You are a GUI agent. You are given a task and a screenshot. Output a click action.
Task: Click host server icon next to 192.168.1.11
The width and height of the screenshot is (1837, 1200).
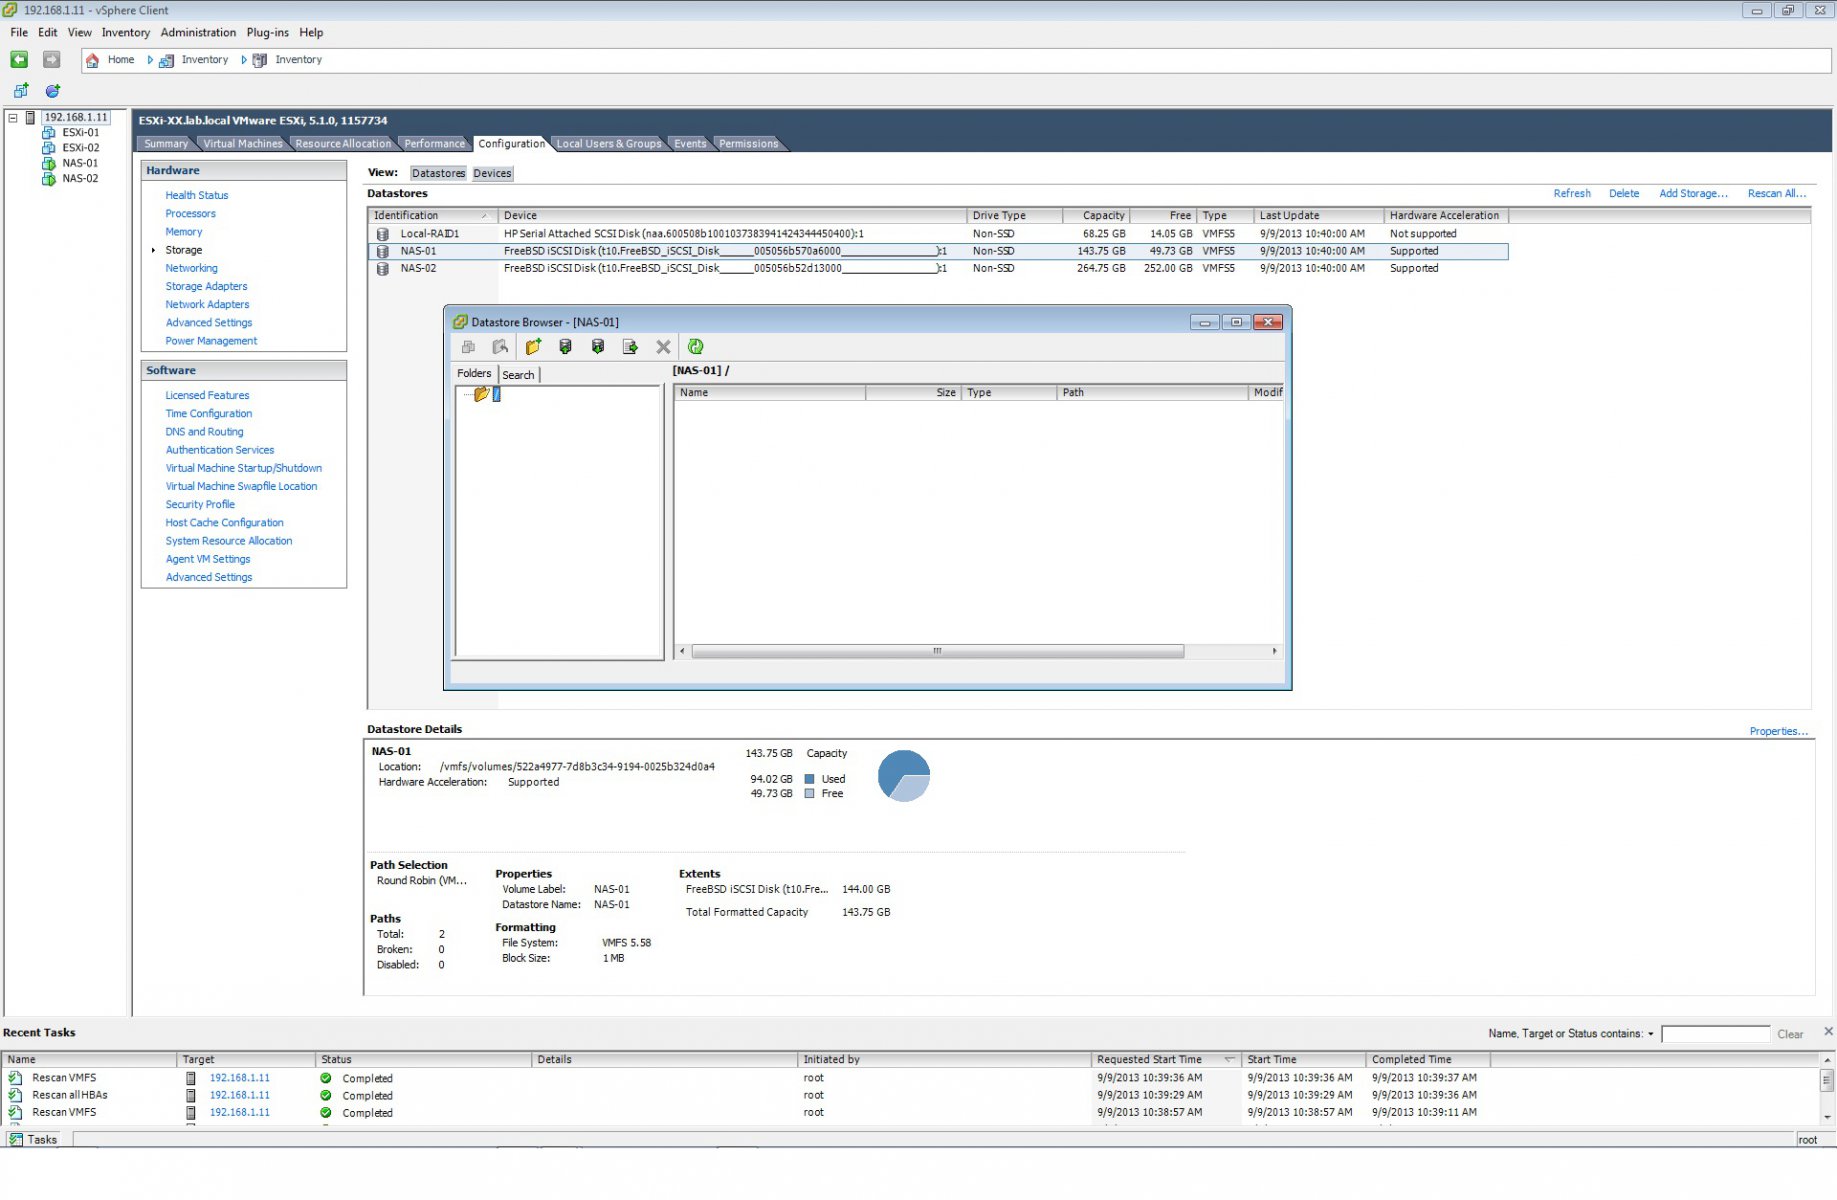31,117
